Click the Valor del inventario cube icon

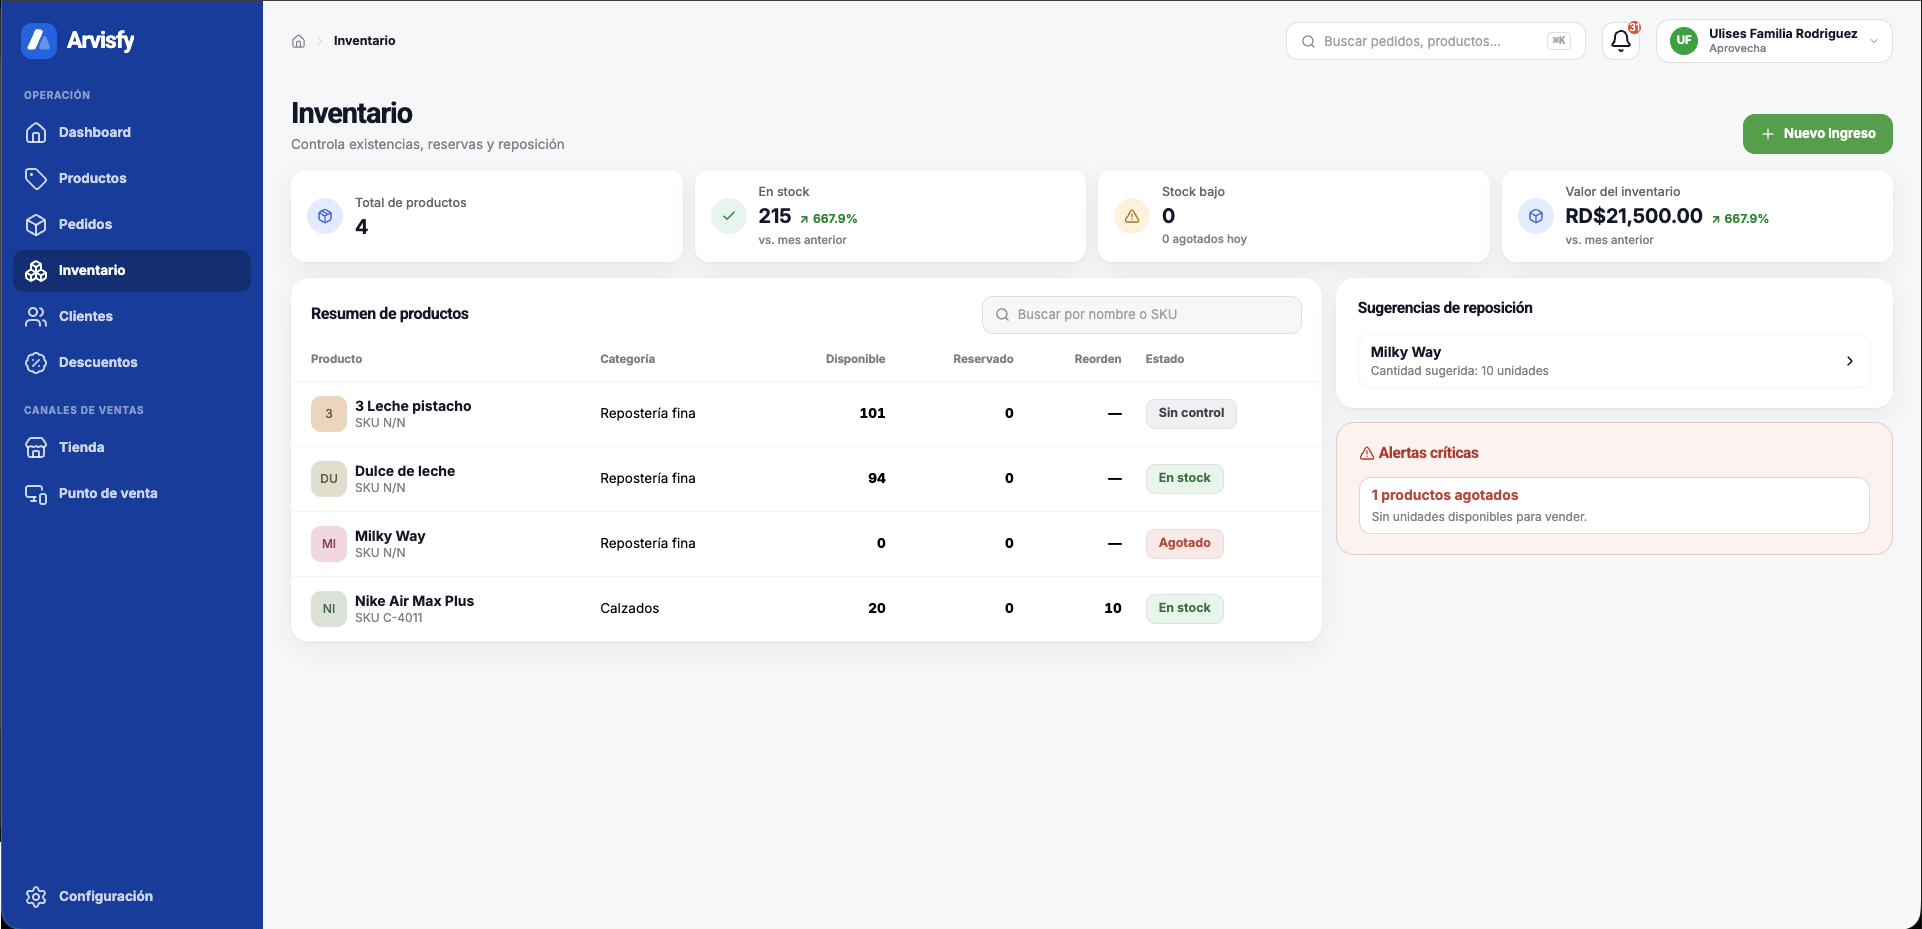pos(1536,216)
